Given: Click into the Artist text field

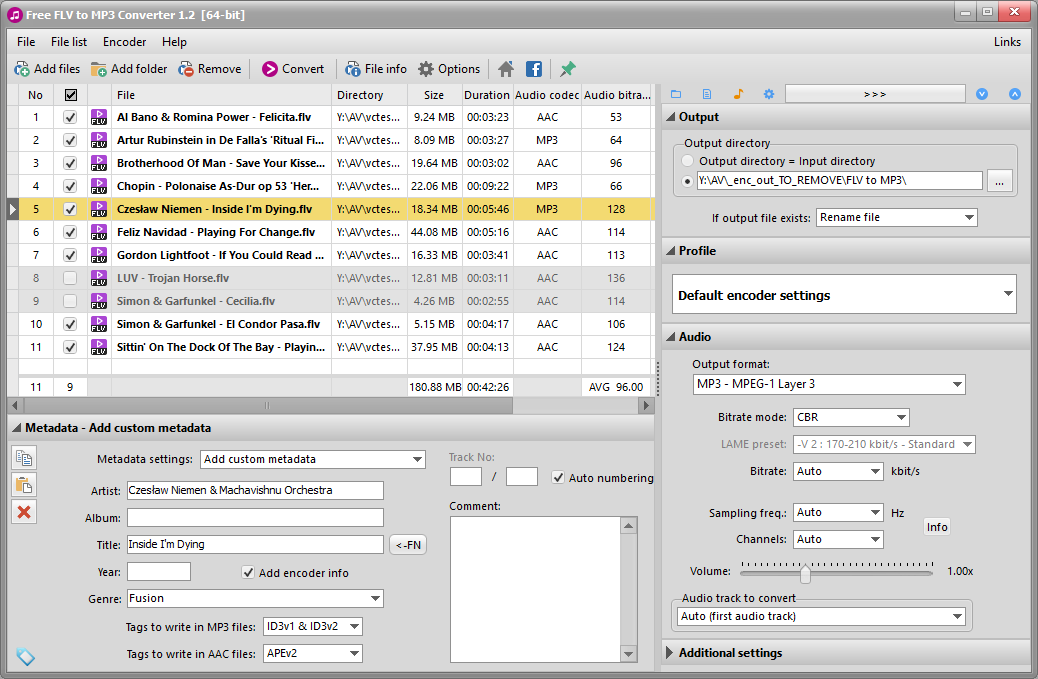Looking at the screenshot, I should [255, 490].
